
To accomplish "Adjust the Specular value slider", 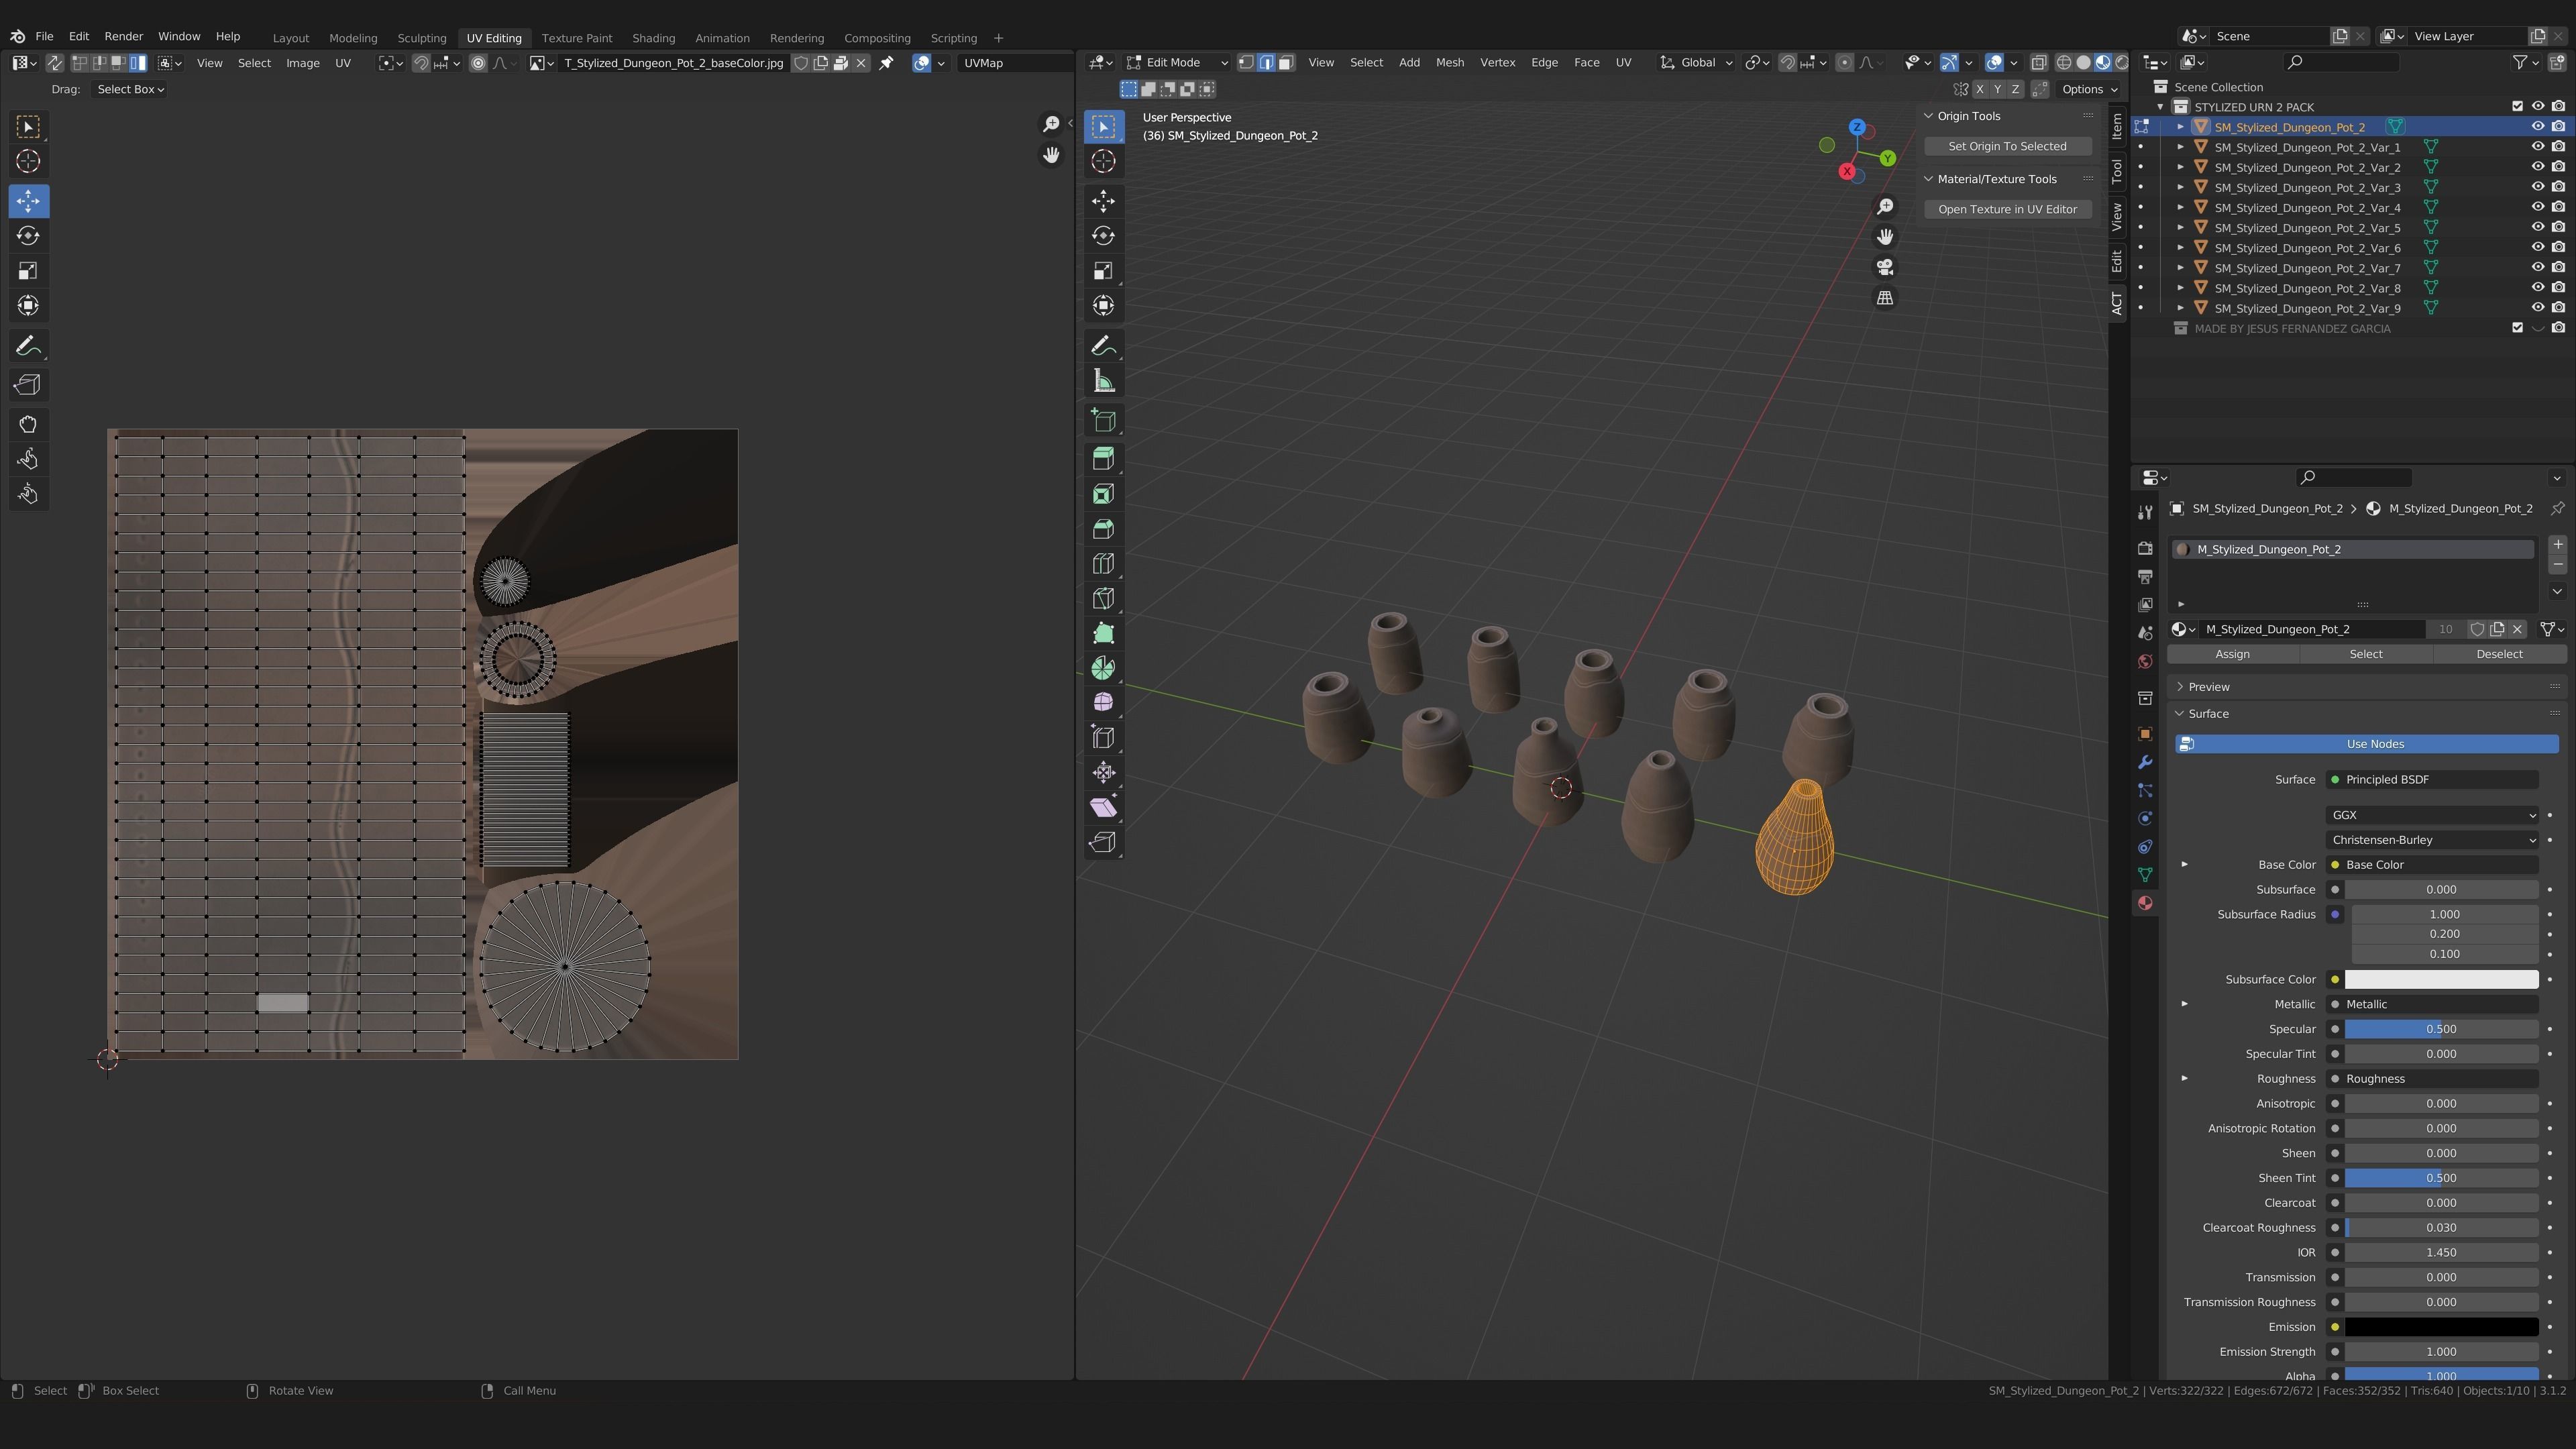I will pos(2441,1029).
